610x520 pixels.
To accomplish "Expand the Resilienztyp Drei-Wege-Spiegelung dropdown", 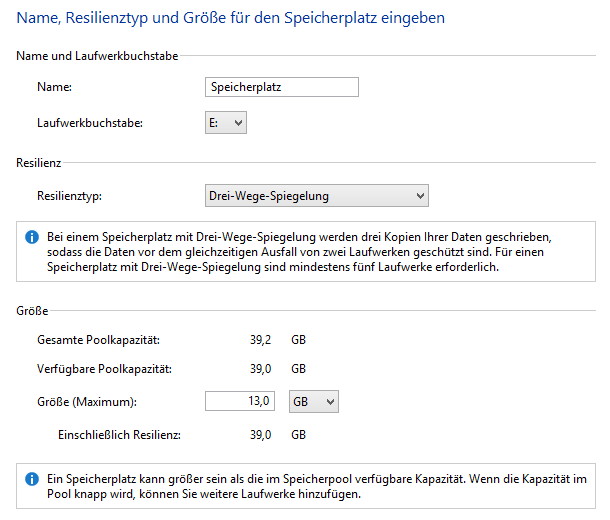I will tap(317, 196).
